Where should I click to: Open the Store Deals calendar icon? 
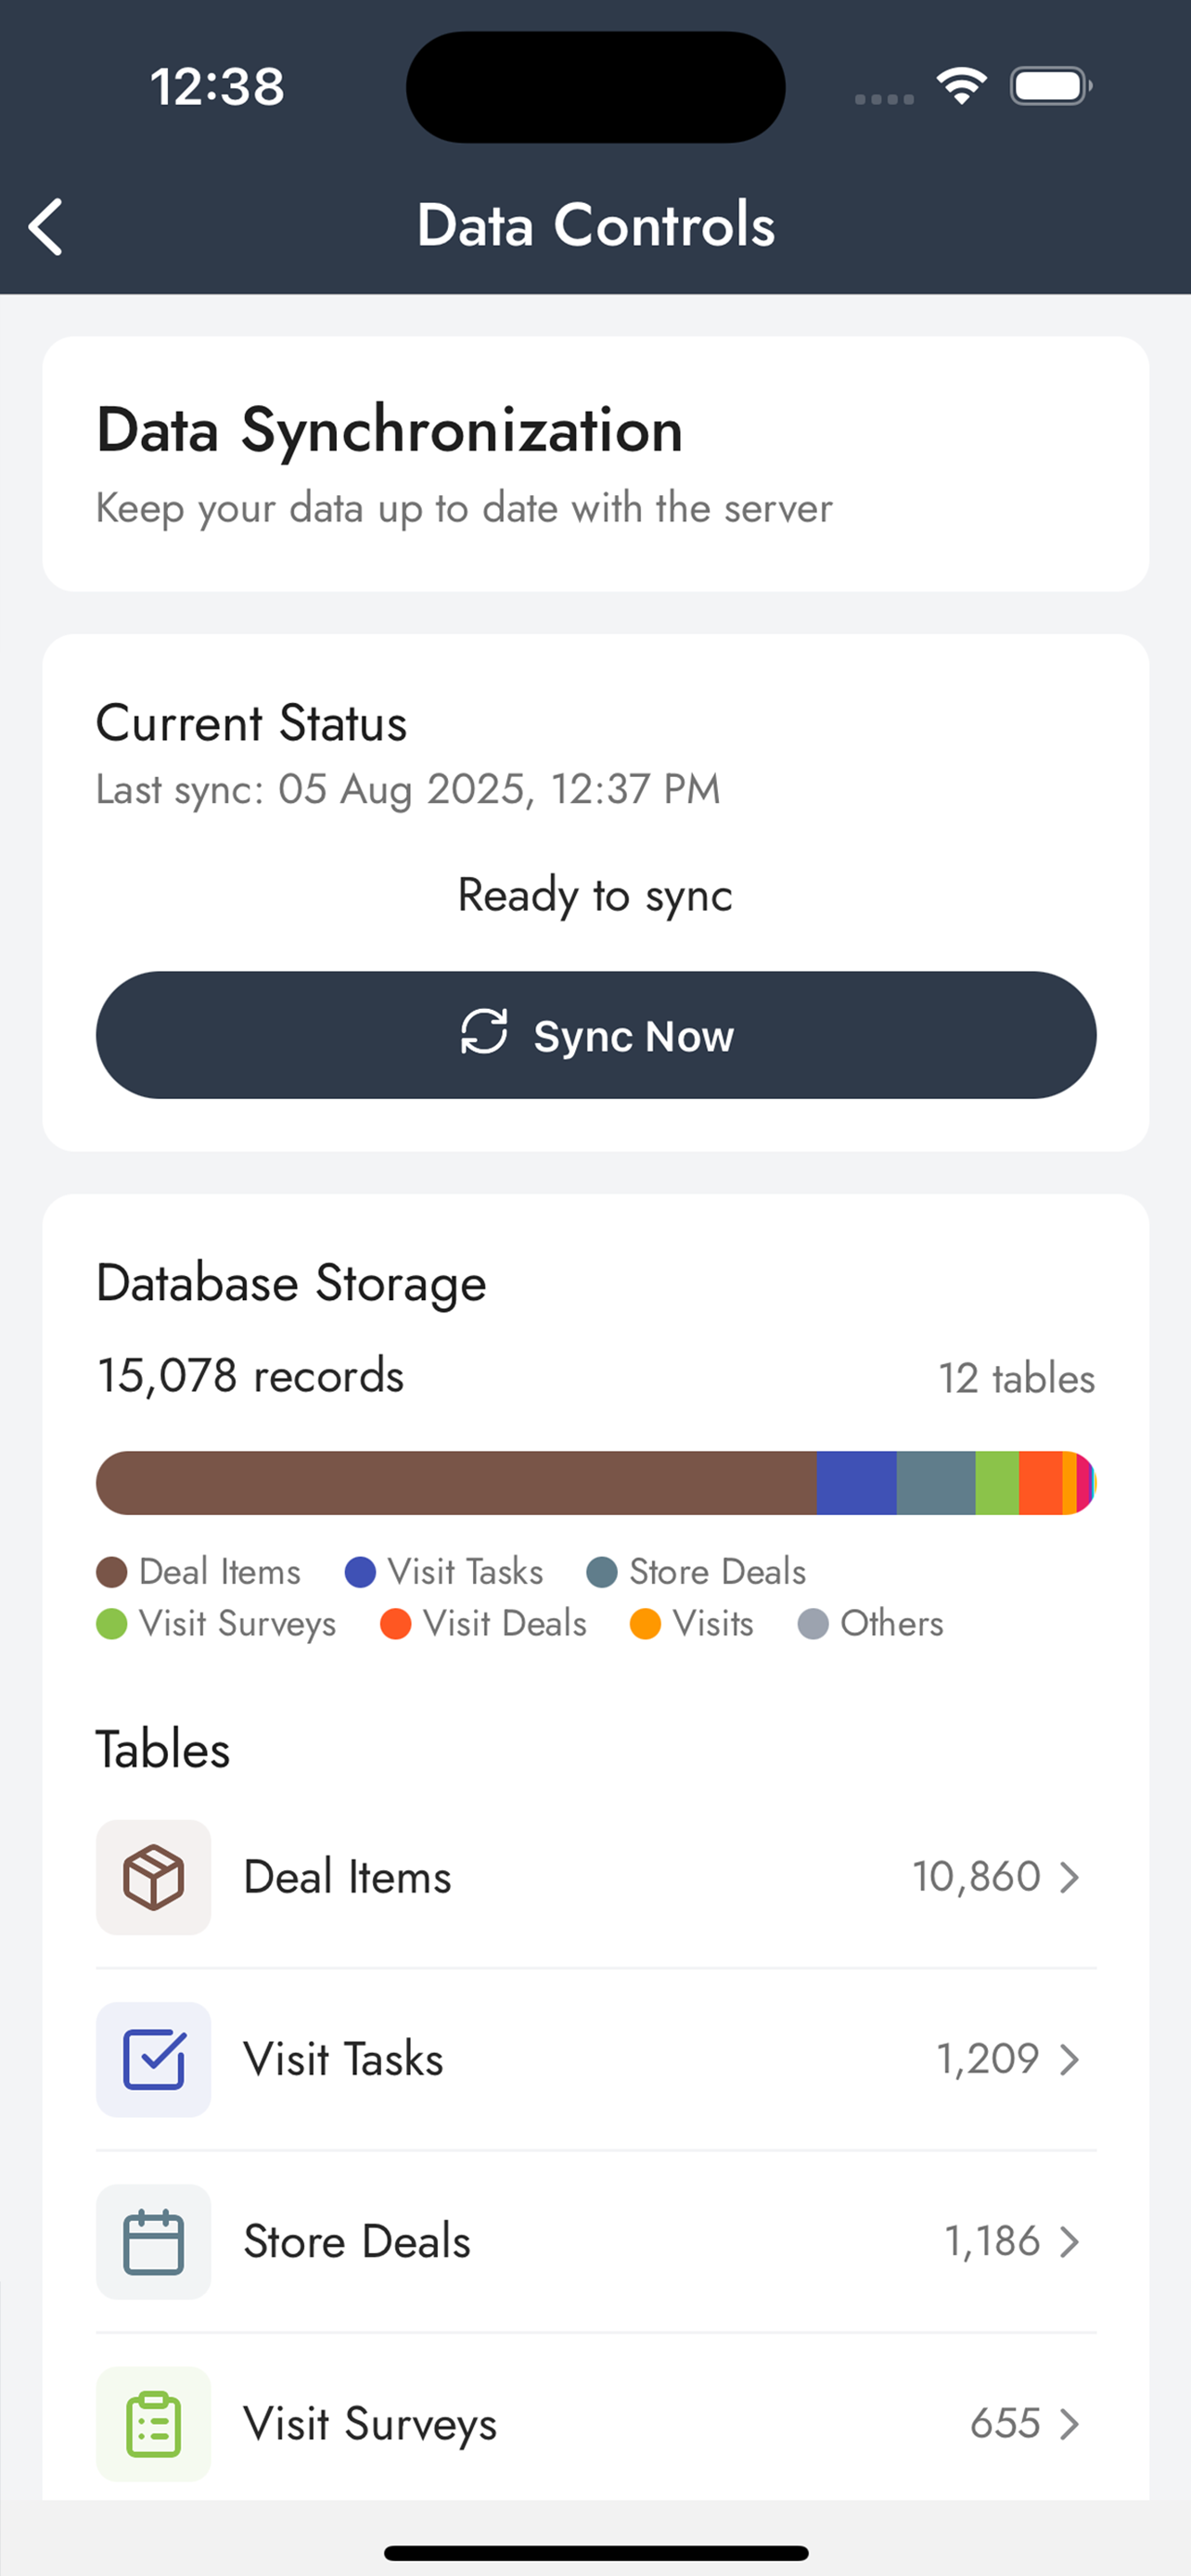point(153,2241)
